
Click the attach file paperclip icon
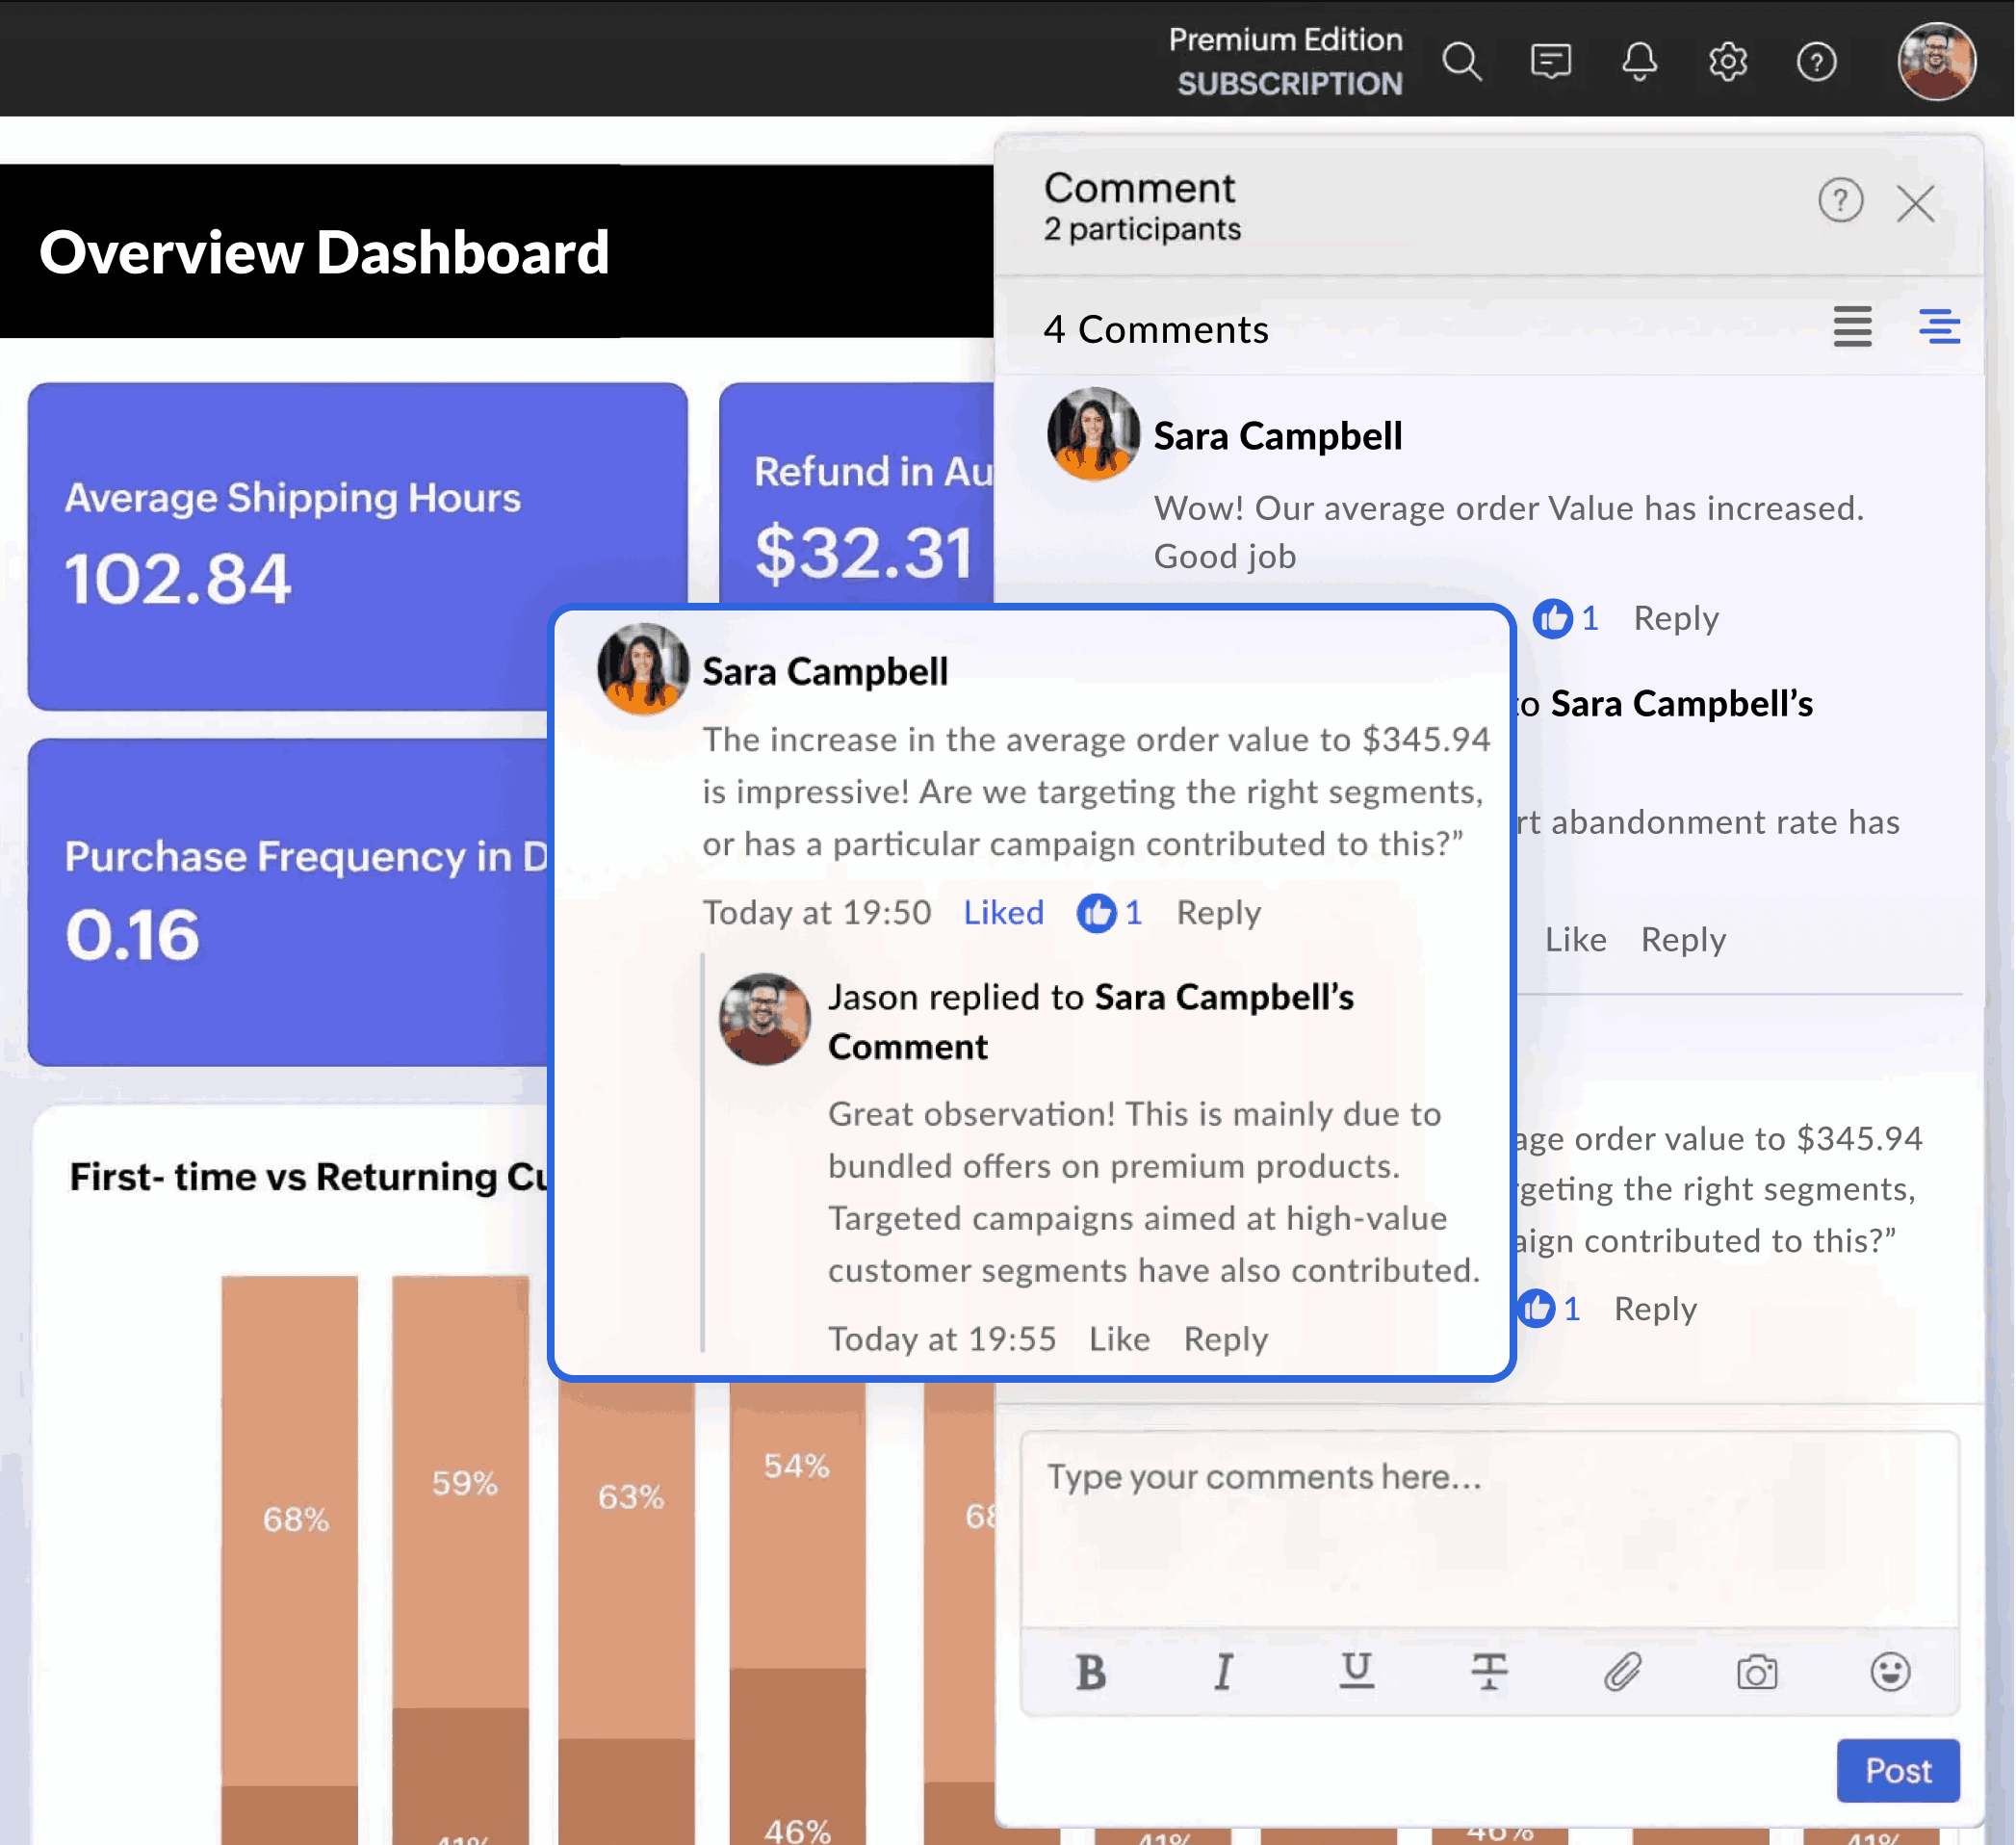coord(1622,1672)
